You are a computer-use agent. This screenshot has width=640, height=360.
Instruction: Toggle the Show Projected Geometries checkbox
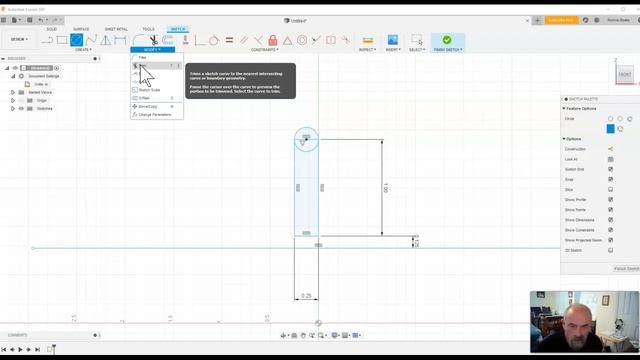(x=611, y=240)
